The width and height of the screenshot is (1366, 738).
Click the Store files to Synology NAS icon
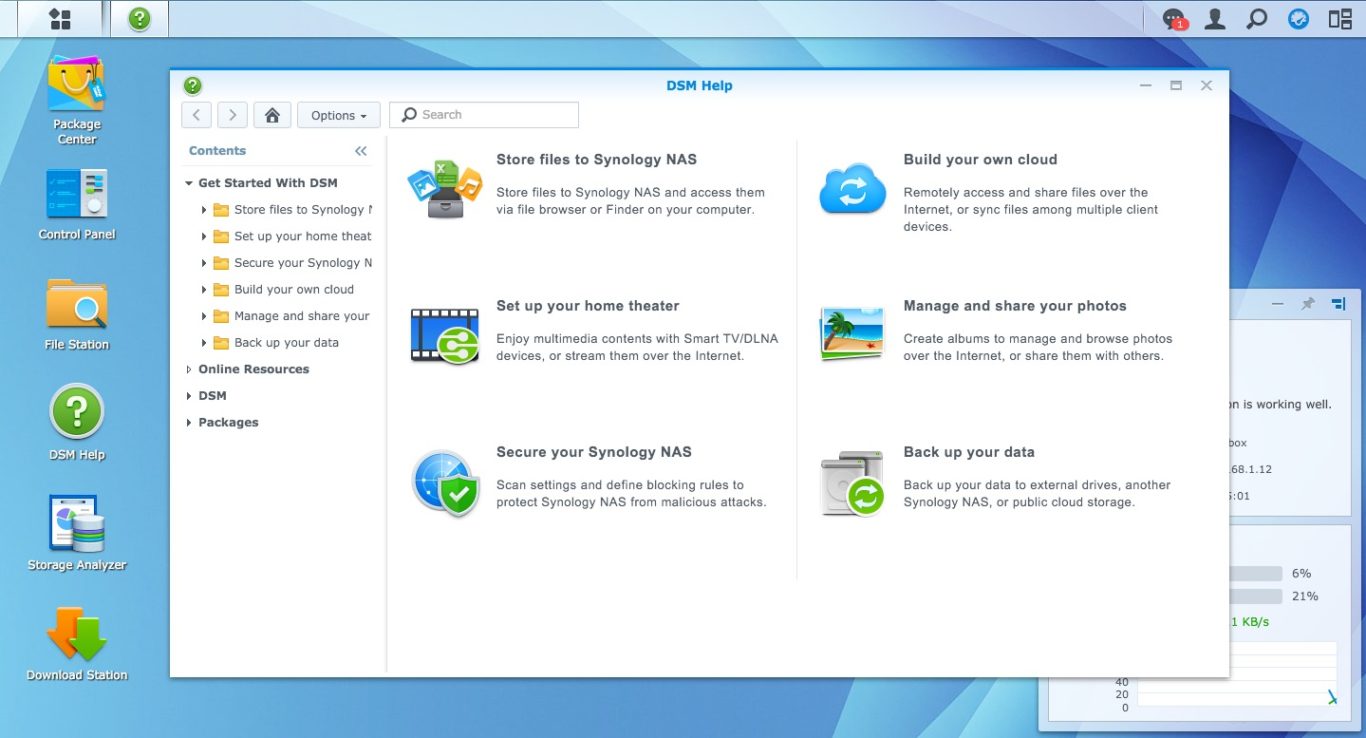click(x=445, y=188)
